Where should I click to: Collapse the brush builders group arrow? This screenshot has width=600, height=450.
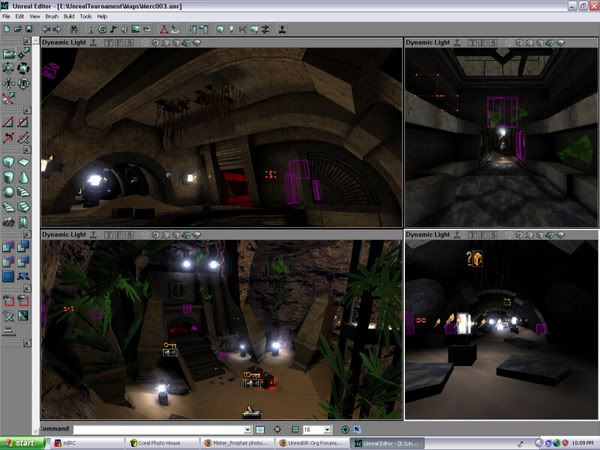(x=27, y=150)
